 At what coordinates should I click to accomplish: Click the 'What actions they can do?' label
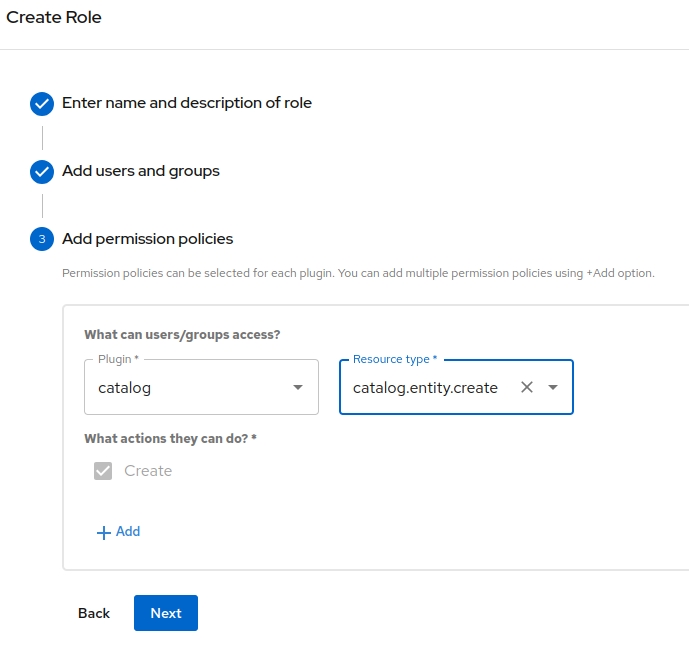[170, 438]
